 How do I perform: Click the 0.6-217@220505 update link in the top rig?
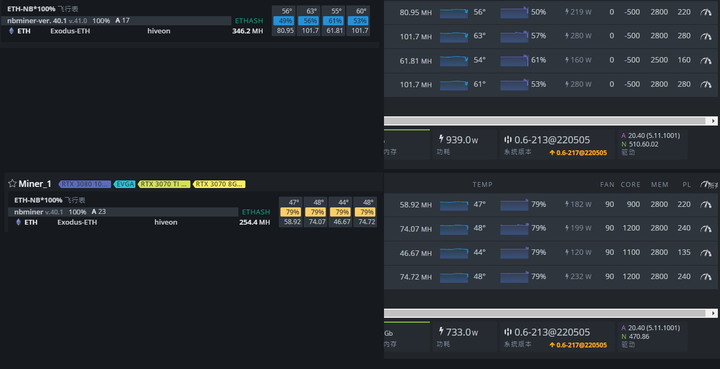[578, 153]
